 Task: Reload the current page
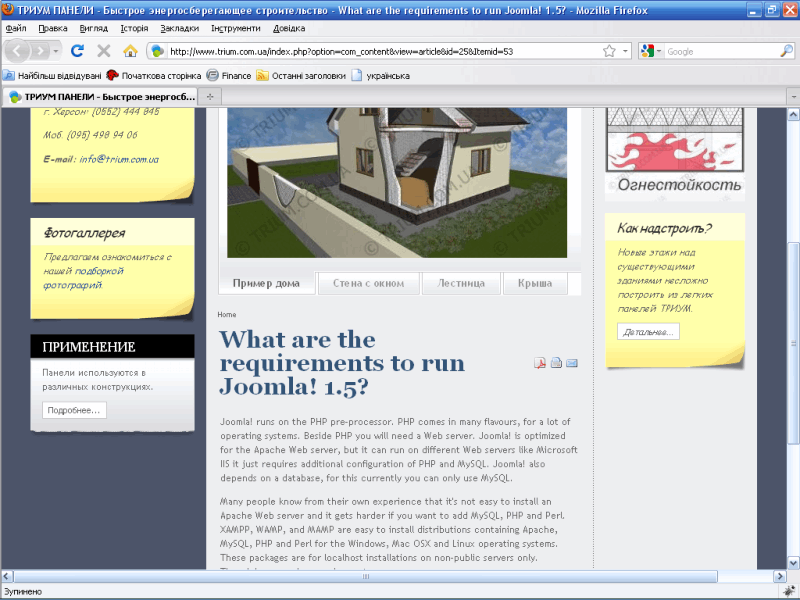point(78,51)
